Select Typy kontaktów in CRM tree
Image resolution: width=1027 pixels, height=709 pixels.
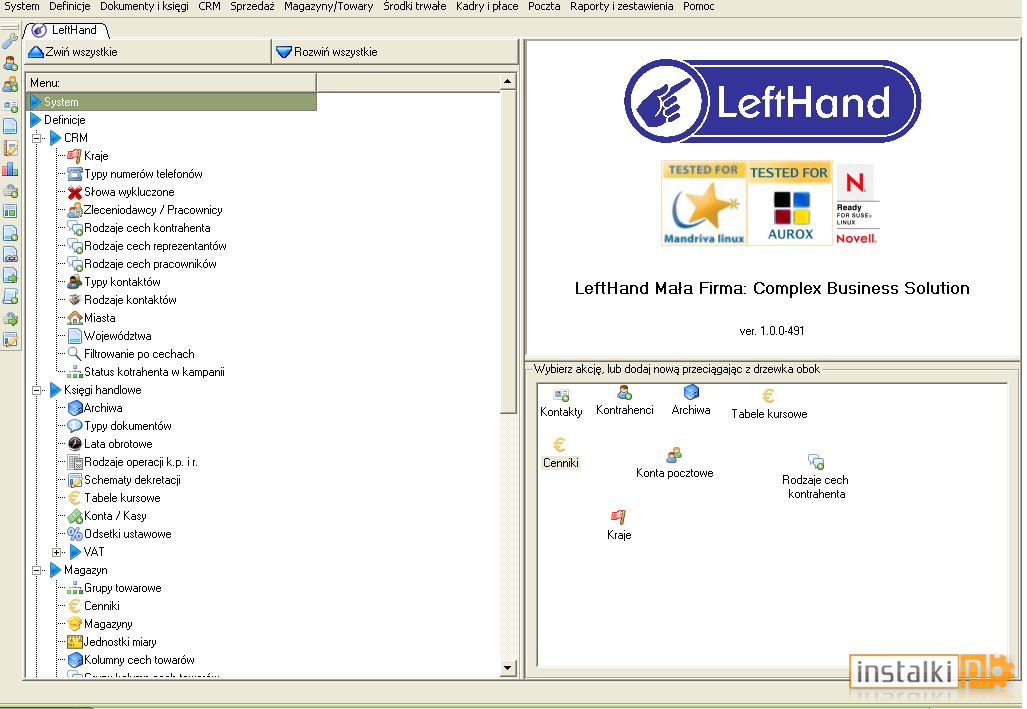(x=122, y=282)
